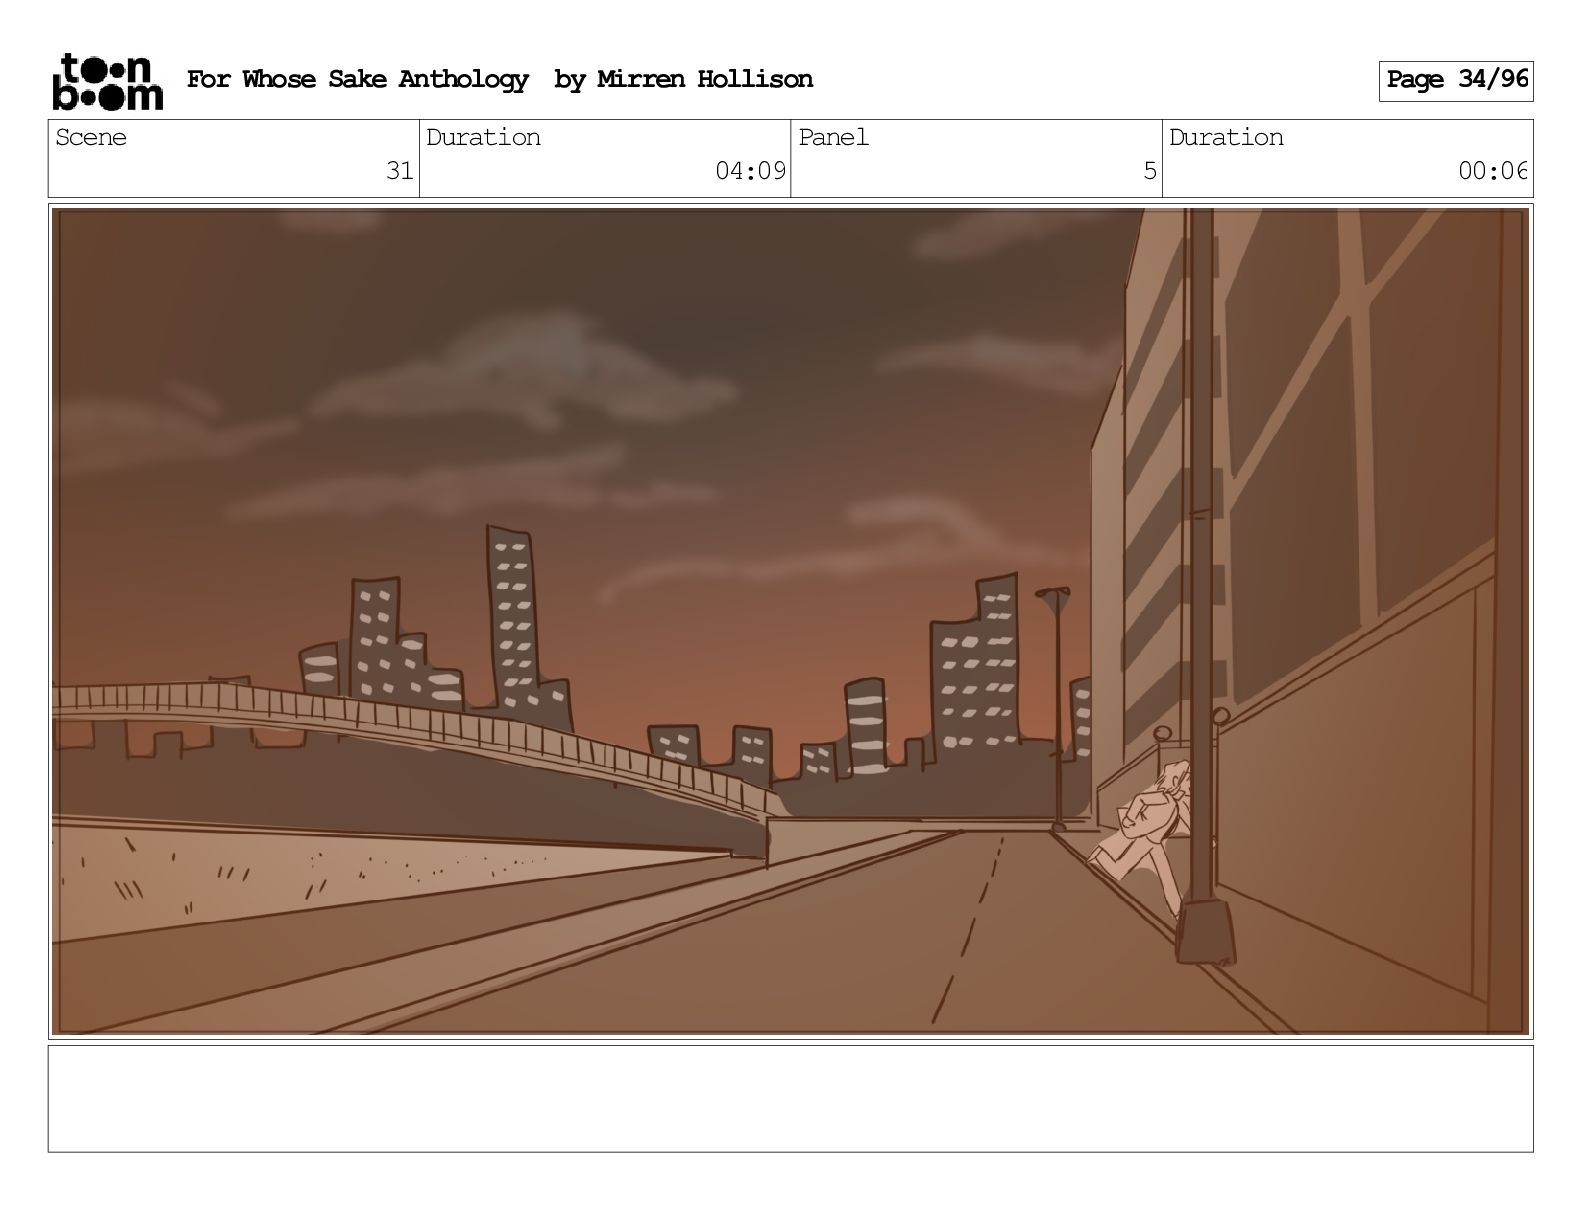This screenshot has width=1584, height=1224.
Task: Click the 'Scene' label
Action: (91, 138)
